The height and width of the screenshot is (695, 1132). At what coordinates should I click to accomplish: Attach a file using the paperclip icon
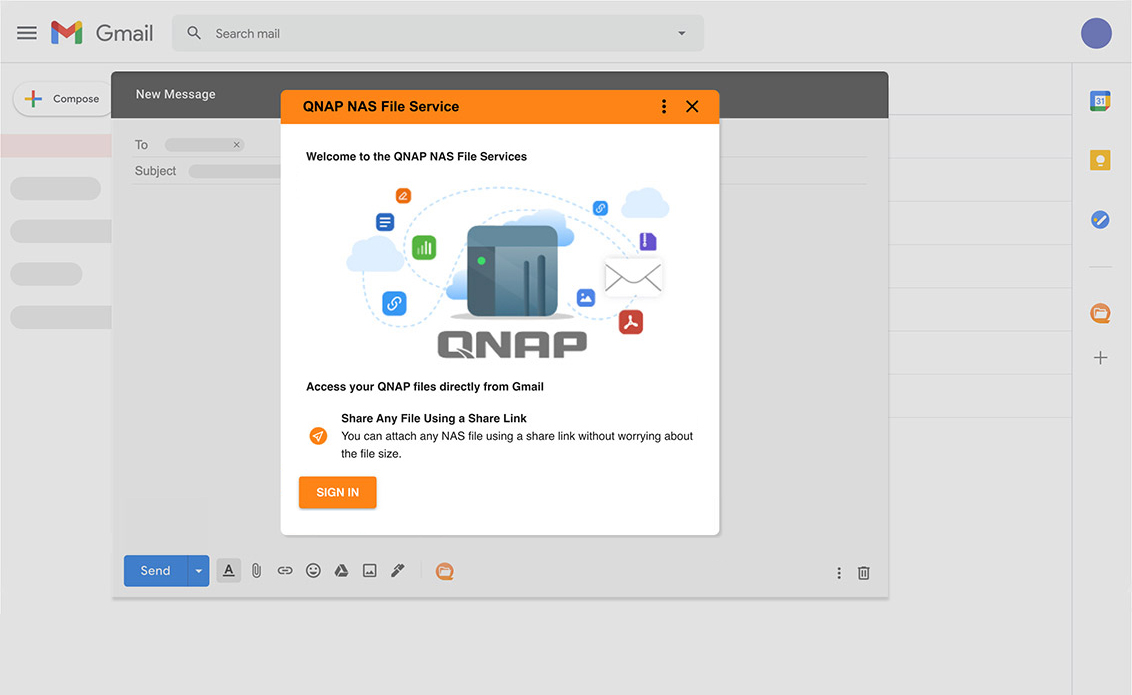coord(256,570)
